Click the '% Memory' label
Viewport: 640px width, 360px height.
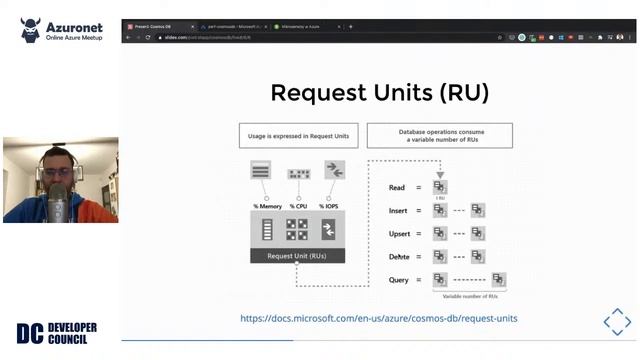point(268,207)
